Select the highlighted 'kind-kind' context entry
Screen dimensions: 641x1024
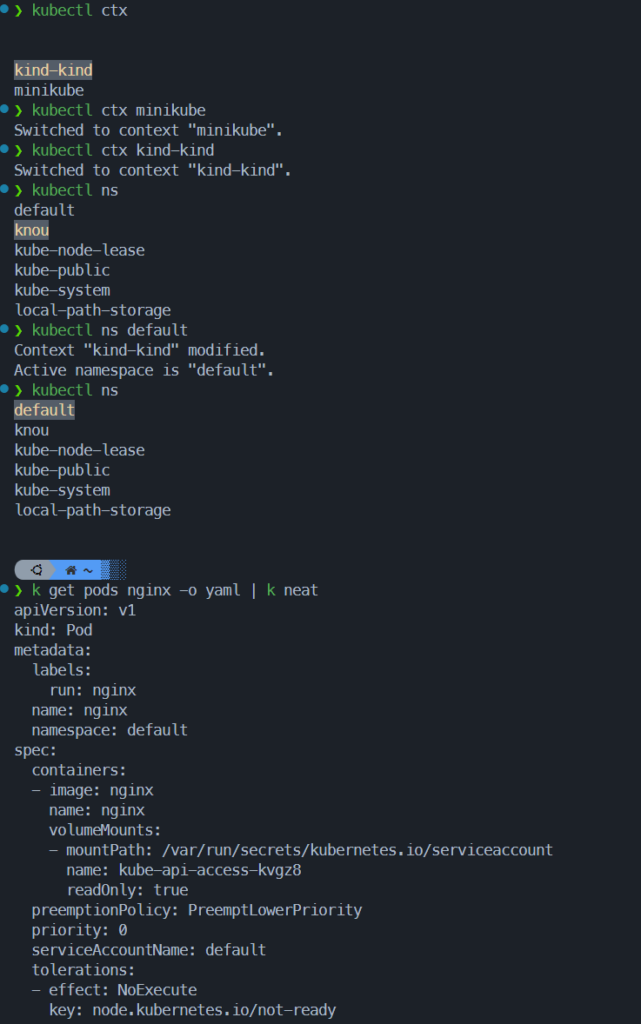point(54,70)
